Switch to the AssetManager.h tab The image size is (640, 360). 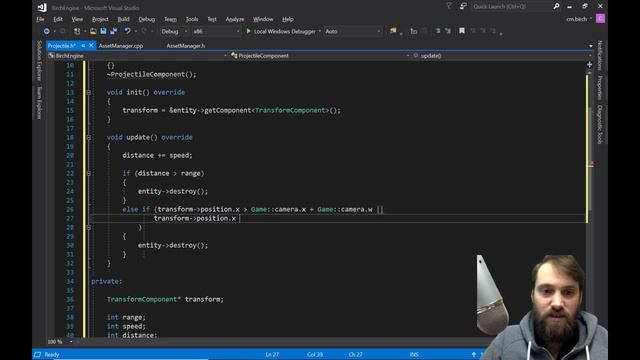[x=186, y=46]
